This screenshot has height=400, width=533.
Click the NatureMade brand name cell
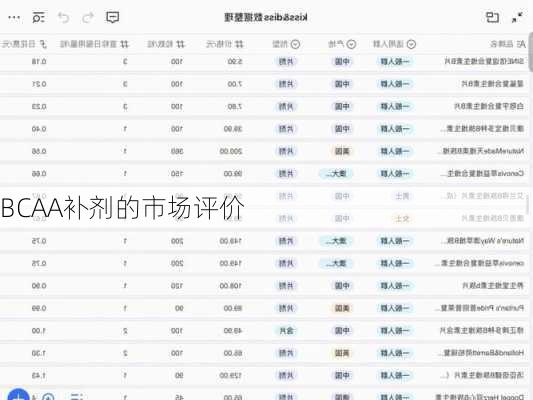pos(482,151)
